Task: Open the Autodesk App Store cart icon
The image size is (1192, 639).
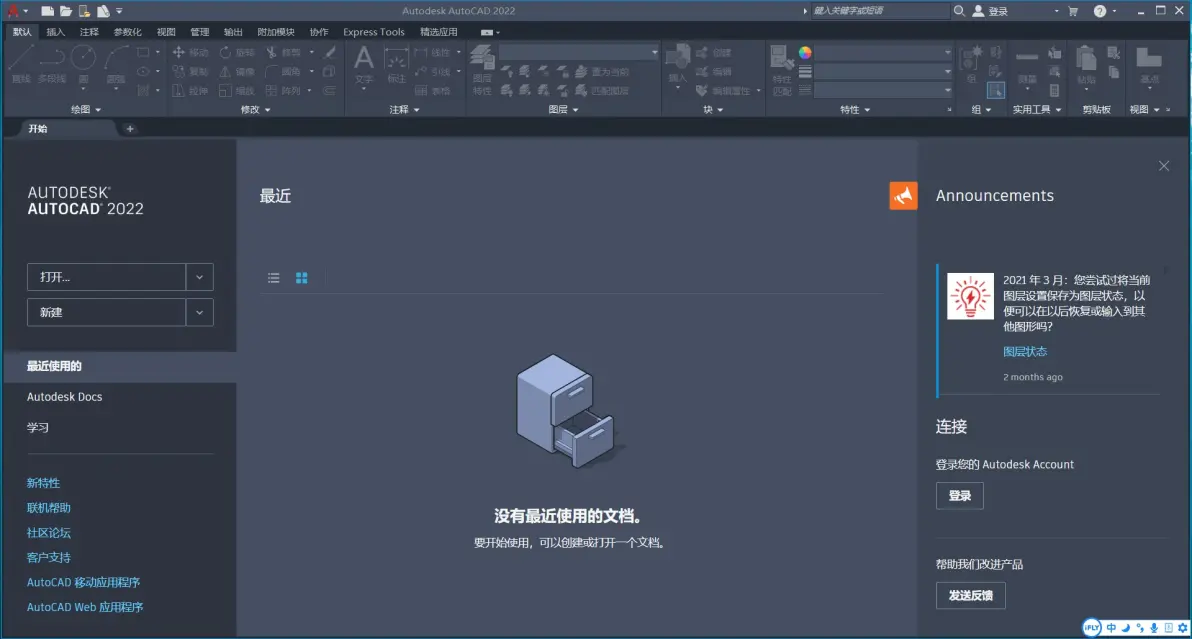Action: (x=1073, y=11)
